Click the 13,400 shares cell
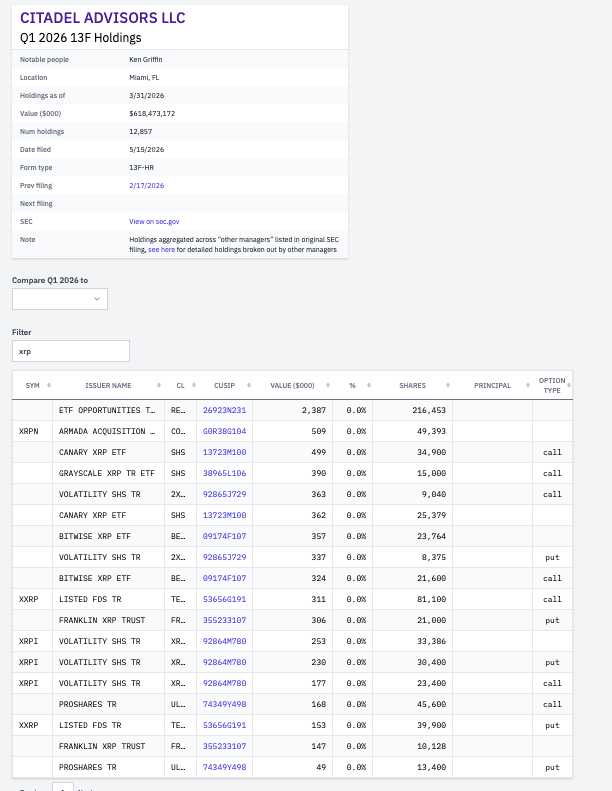The width and height of the screenshot is (612, 791). 412,767
